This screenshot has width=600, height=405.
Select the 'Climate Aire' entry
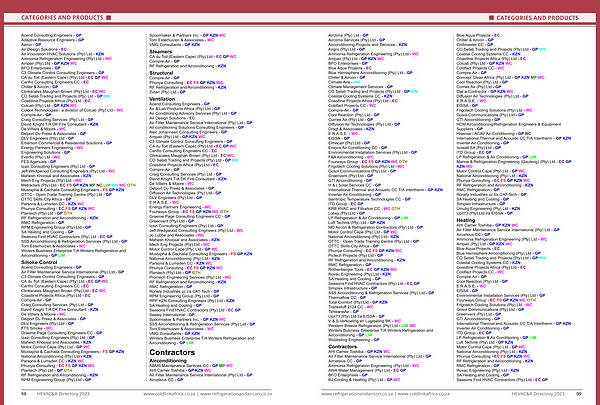pos(344,82)
